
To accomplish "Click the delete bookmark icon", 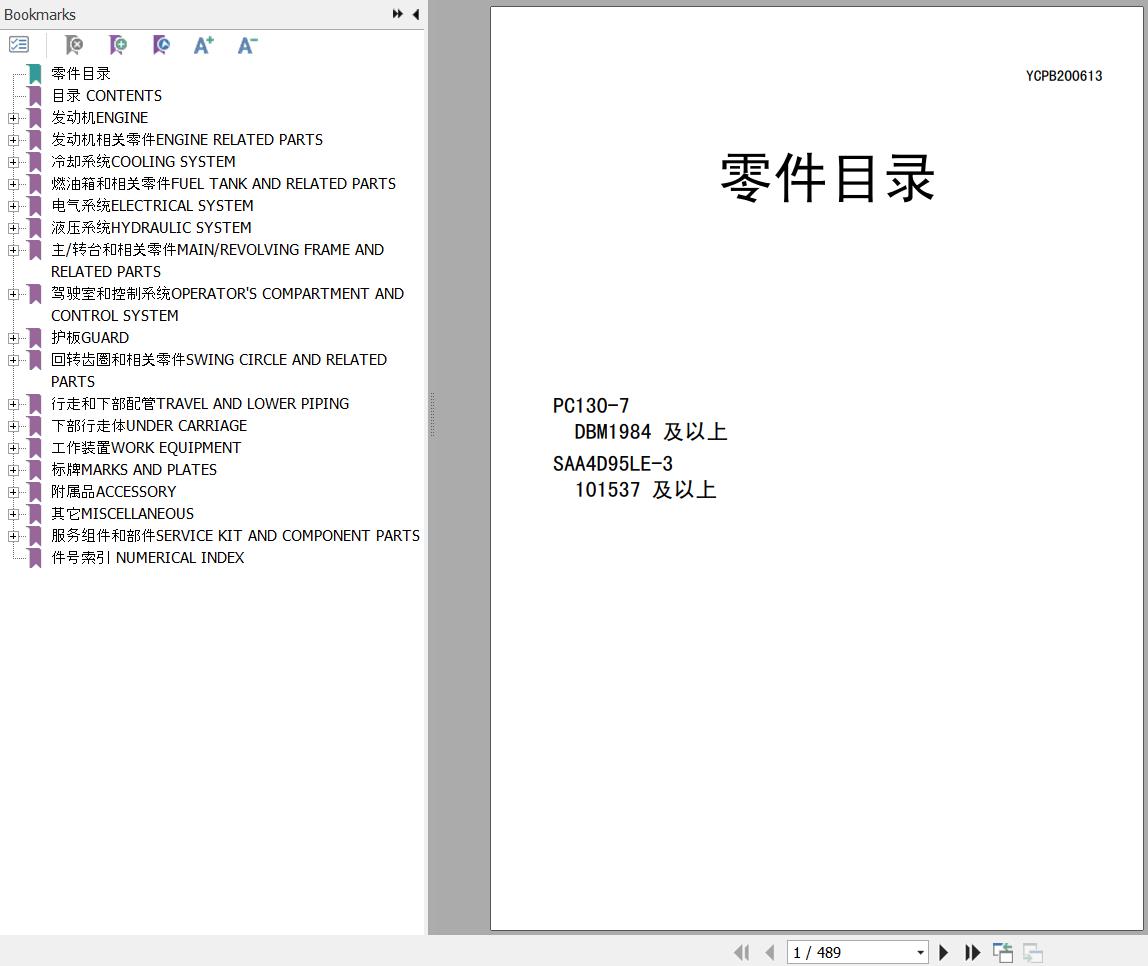I will (73, 45).
